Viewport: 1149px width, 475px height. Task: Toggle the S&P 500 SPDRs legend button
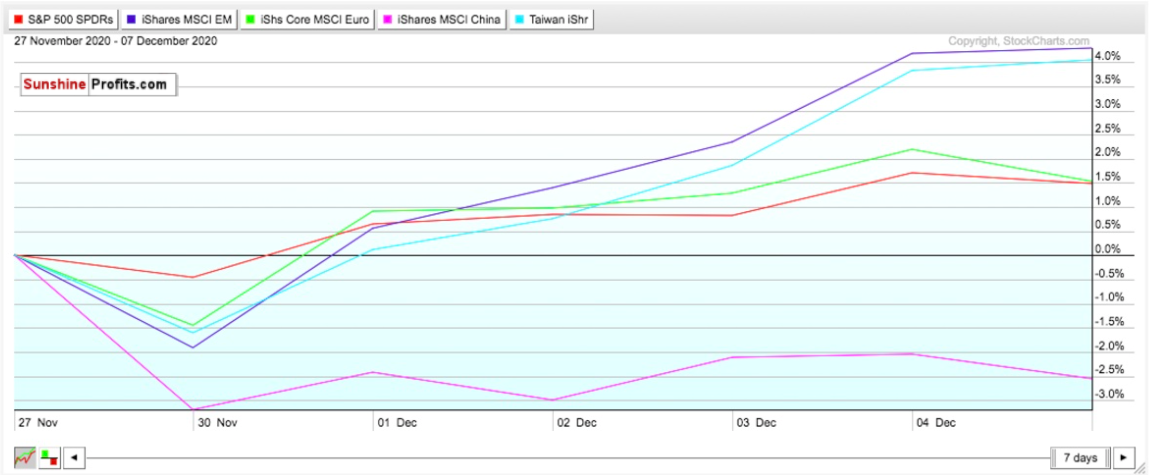[x=62, y=20]
